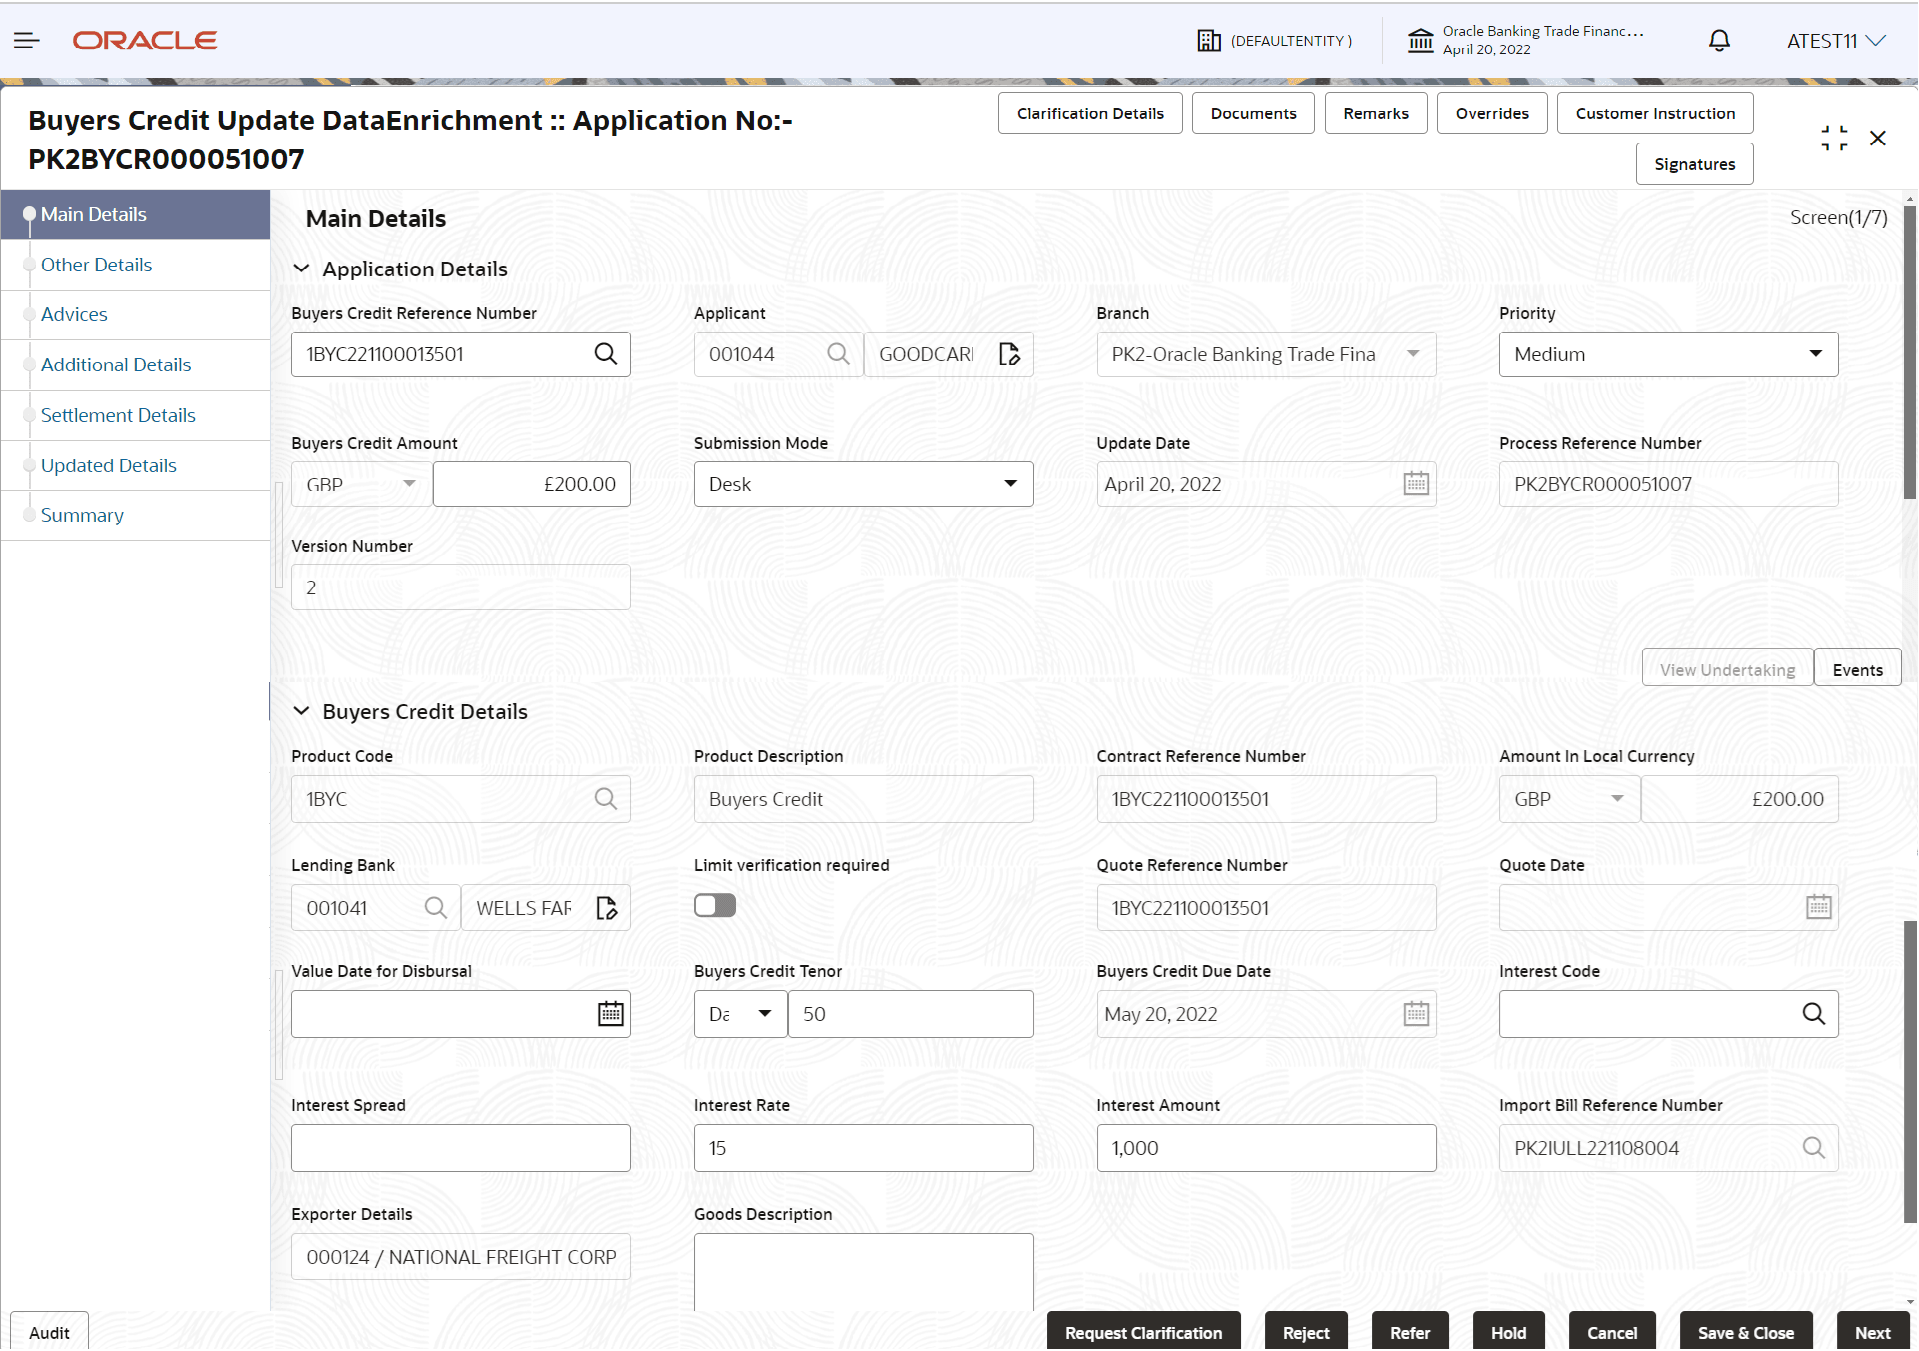Enable the Limit verification required toggle
Viewport: 1919px width, 1351px height.
click(714, 904)
